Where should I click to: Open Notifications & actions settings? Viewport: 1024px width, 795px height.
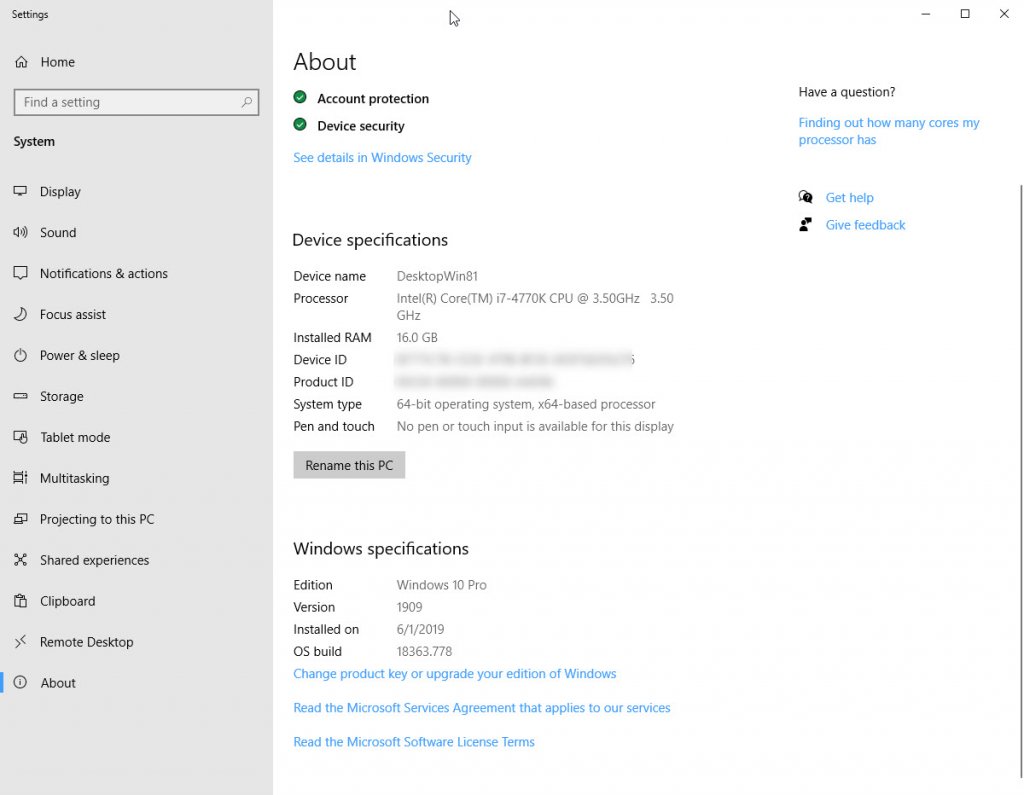pos(136,273)
